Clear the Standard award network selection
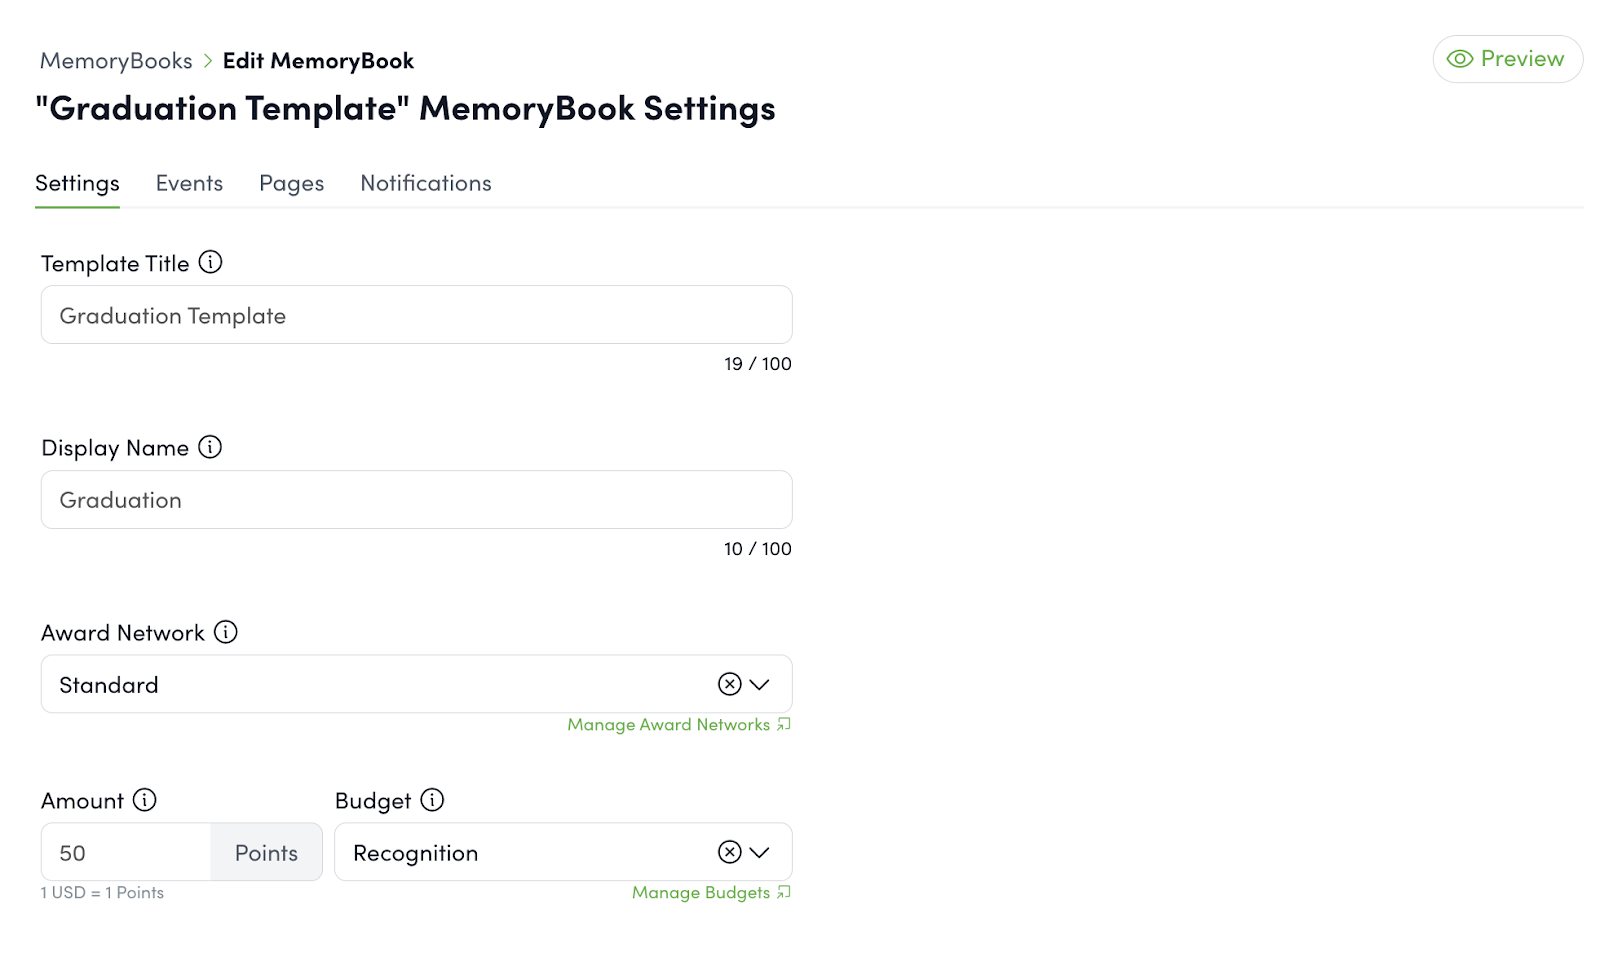This screenshot has height=957, width=1600. click(730, 684)
